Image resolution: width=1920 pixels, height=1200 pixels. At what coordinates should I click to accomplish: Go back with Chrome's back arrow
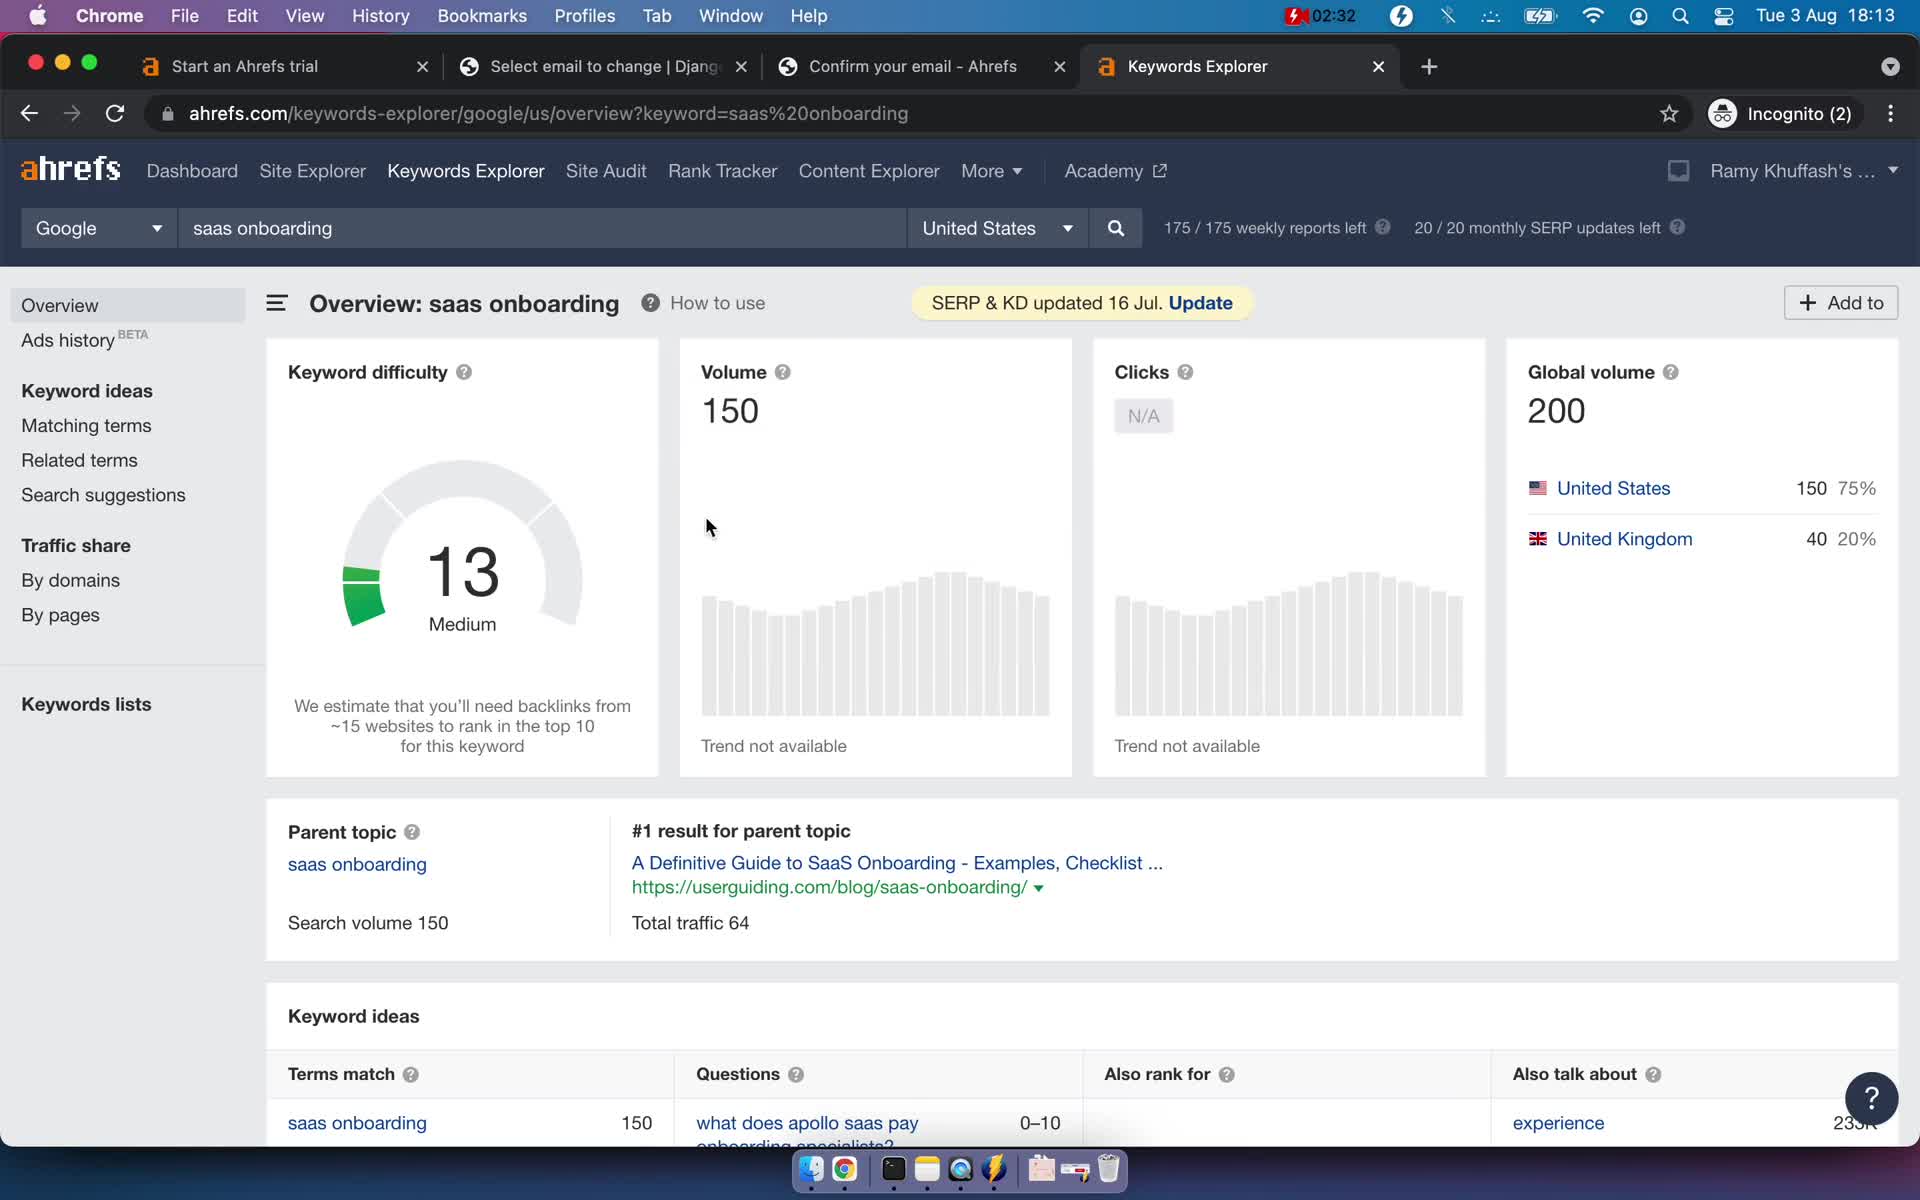pyautogui.click(x=29, y=114)
